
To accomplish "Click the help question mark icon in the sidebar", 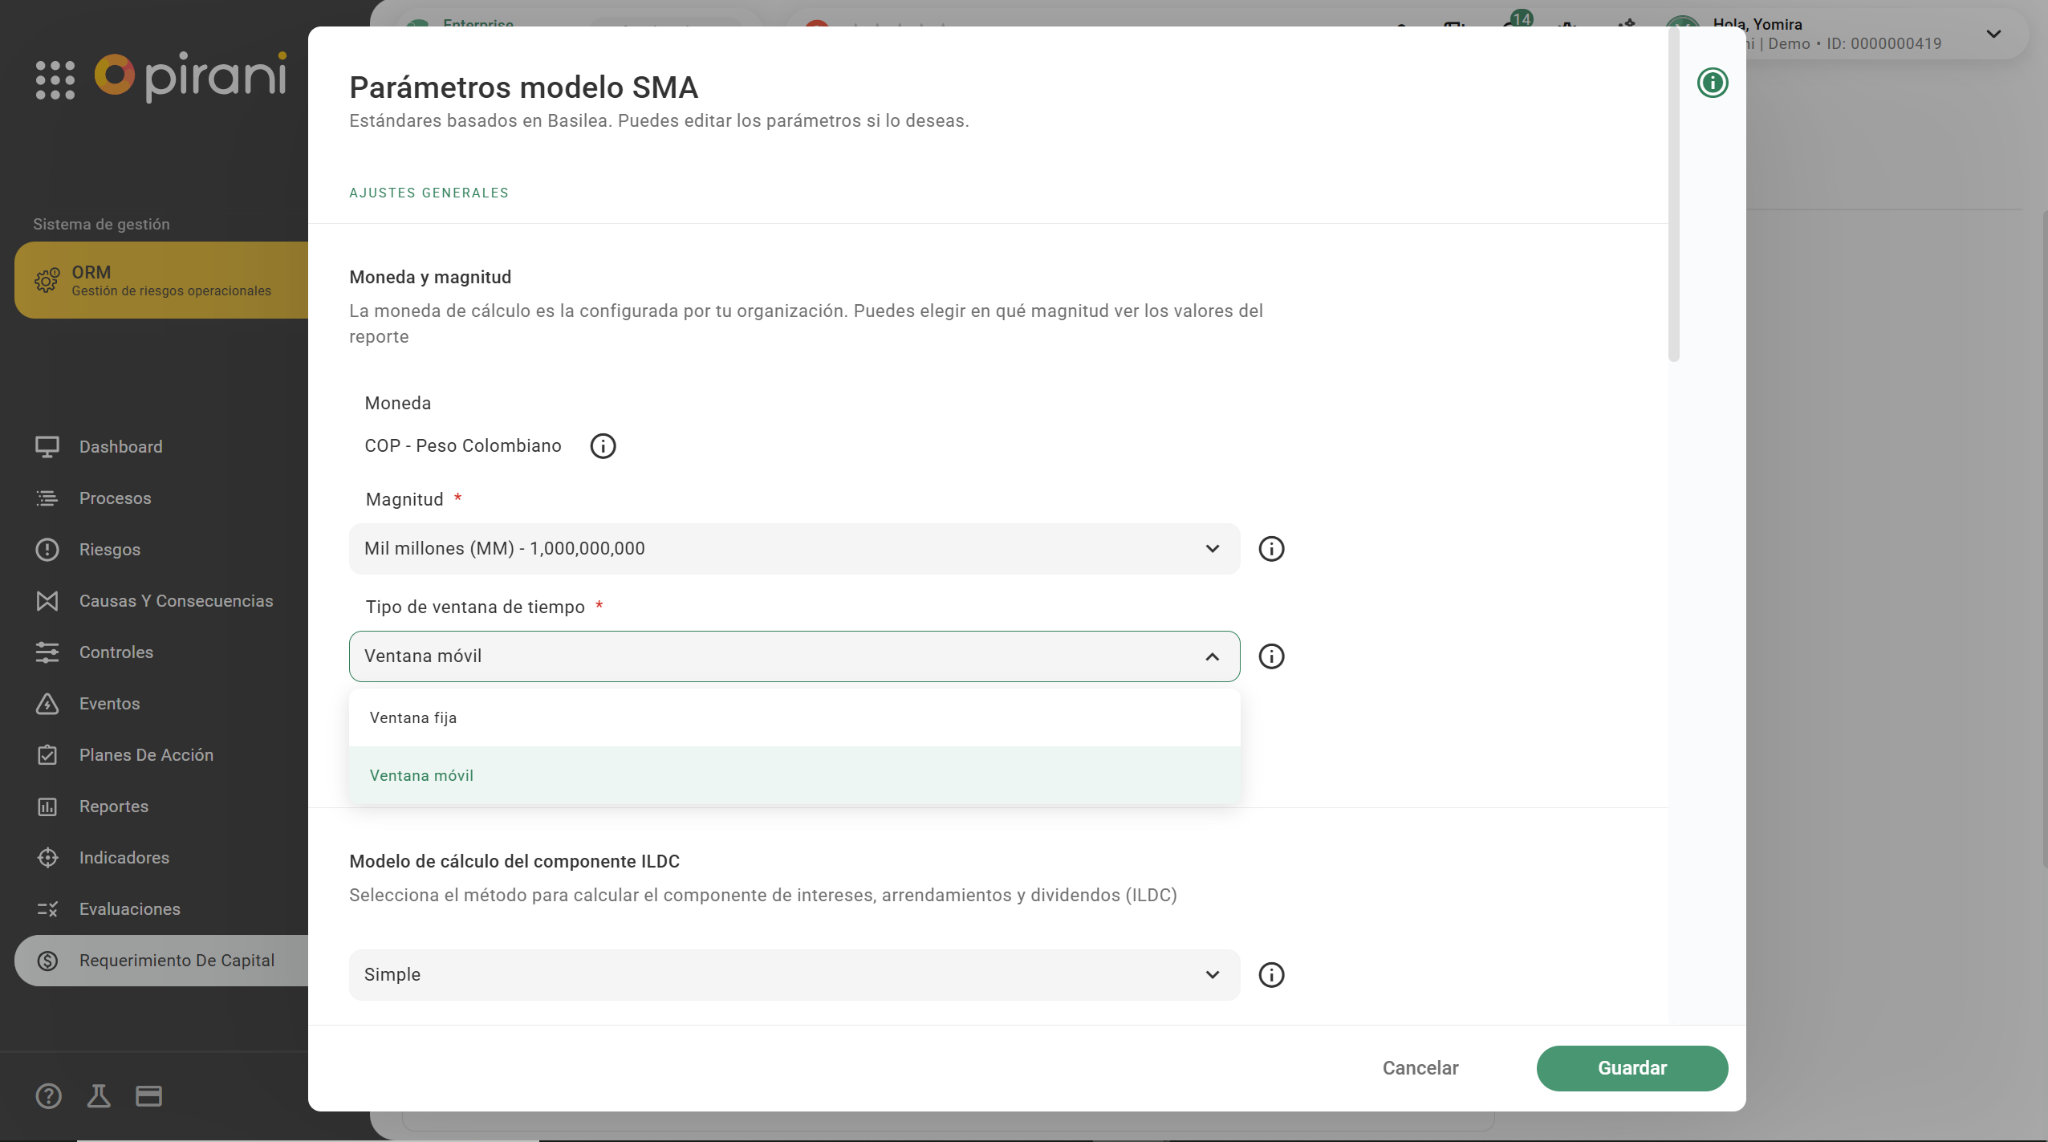I will [x=48, y=1096].
